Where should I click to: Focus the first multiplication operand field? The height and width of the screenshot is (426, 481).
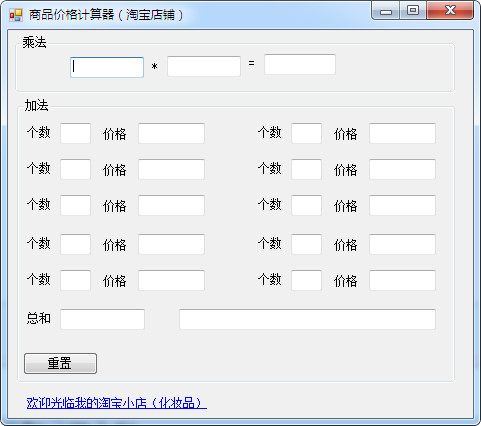point(107,67)
